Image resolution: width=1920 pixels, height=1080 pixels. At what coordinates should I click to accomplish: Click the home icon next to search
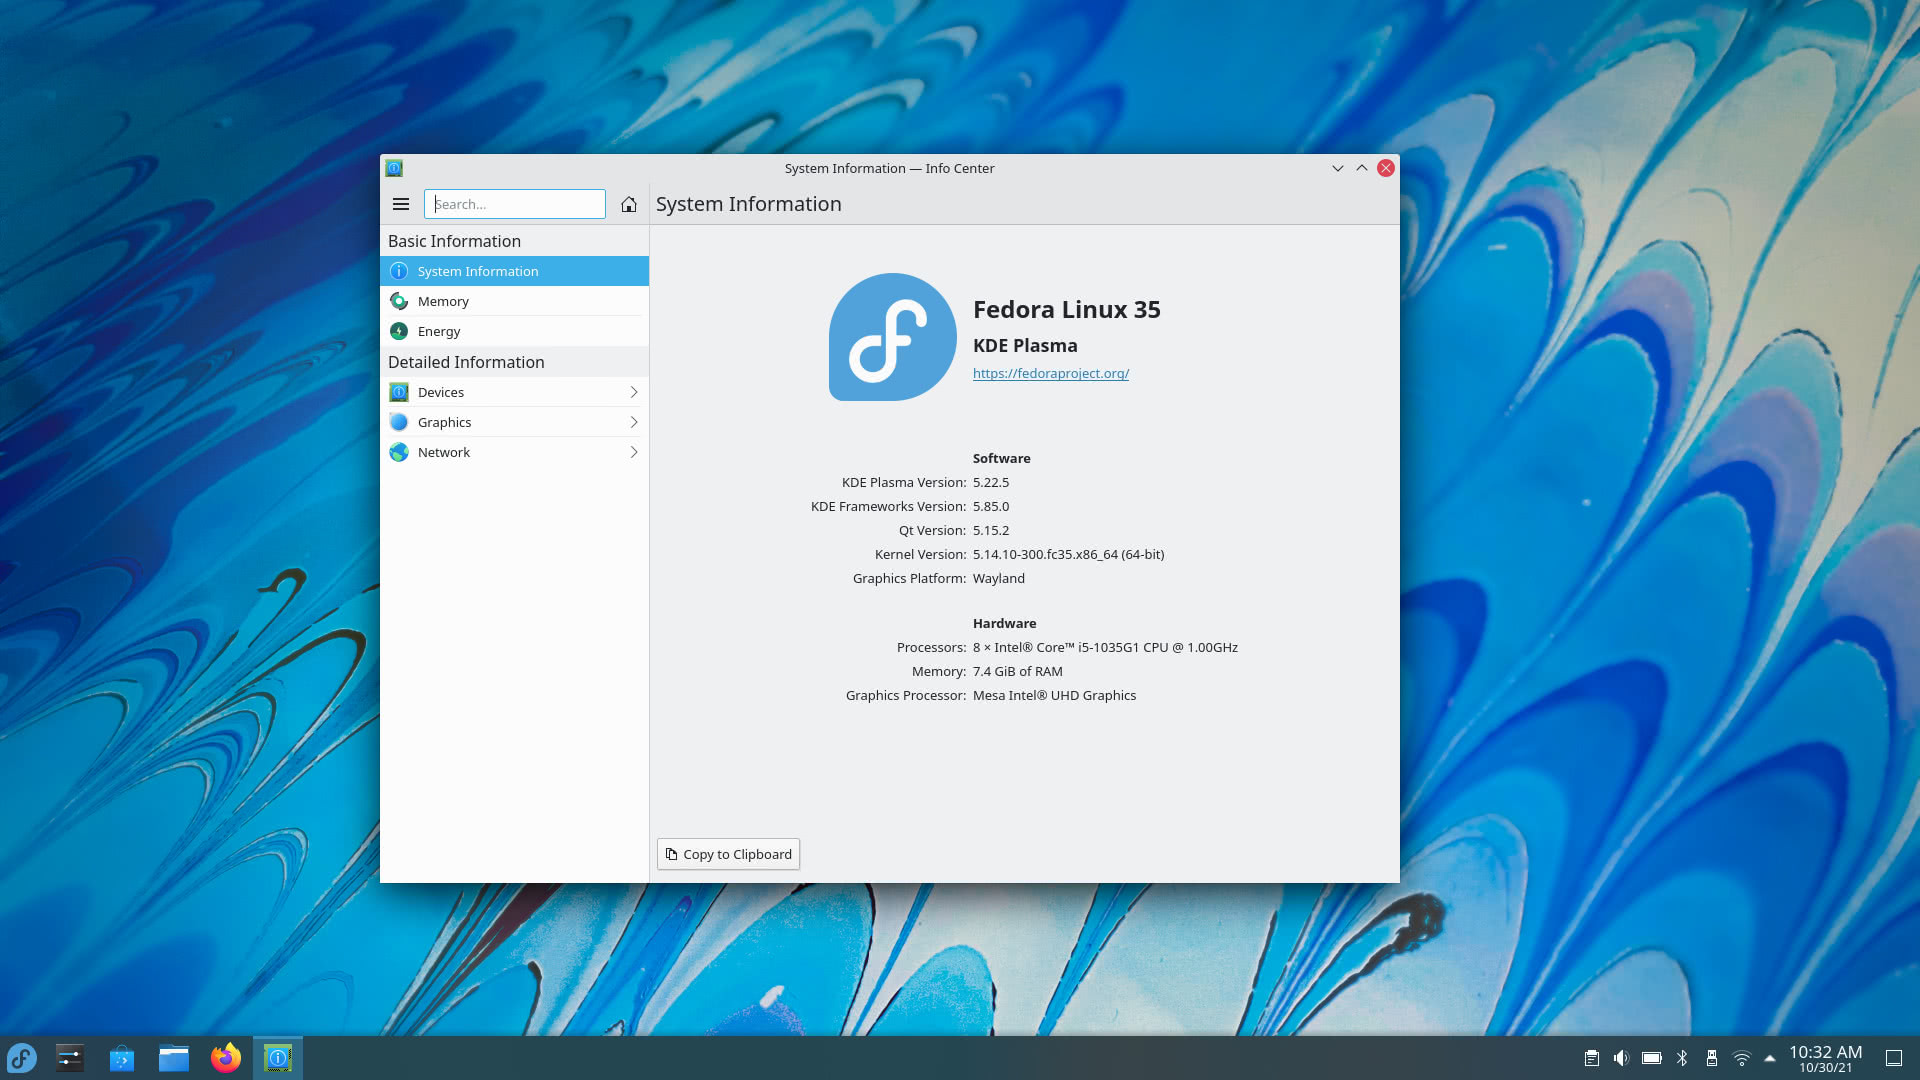point(628,204)
